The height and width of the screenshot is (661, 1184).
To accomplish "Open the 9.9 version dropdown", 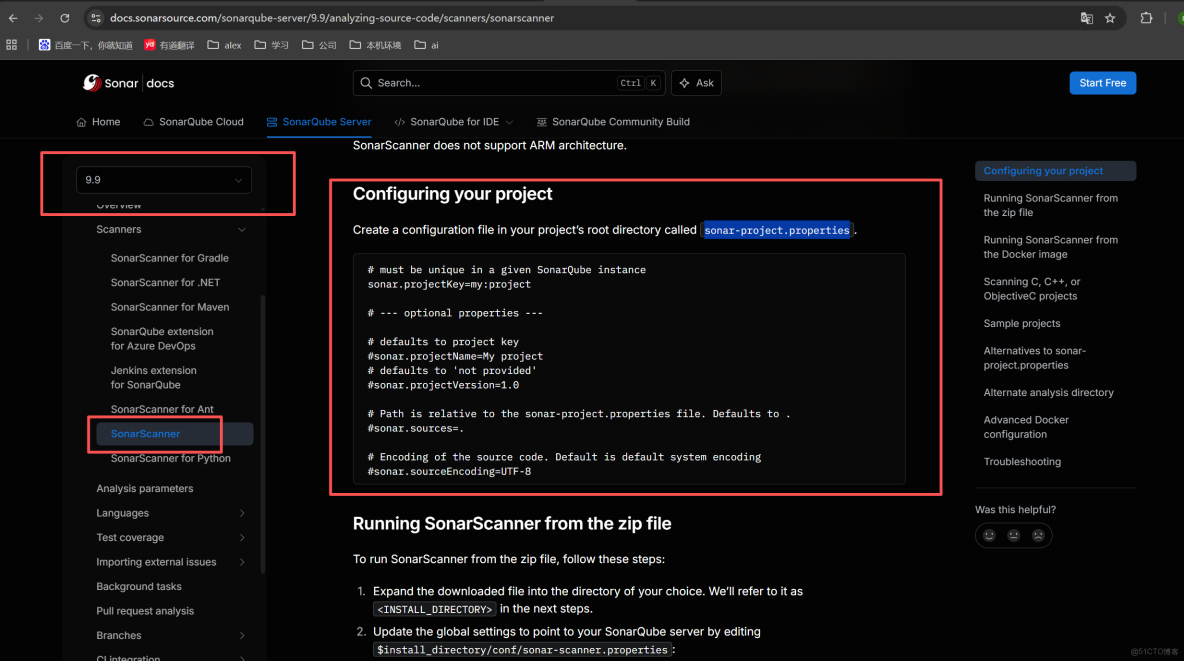I will 163,180.
